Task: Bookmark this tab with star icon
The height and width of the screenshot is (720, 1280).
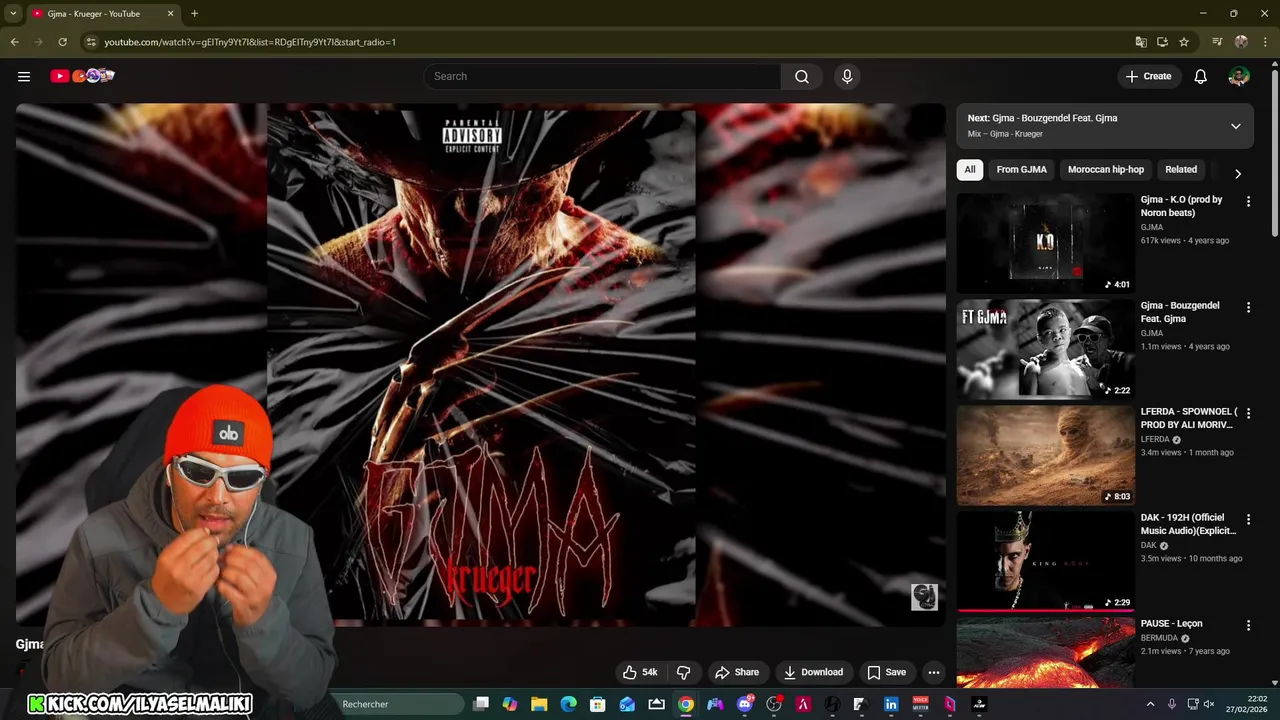Action: [x=1184, y=42]
